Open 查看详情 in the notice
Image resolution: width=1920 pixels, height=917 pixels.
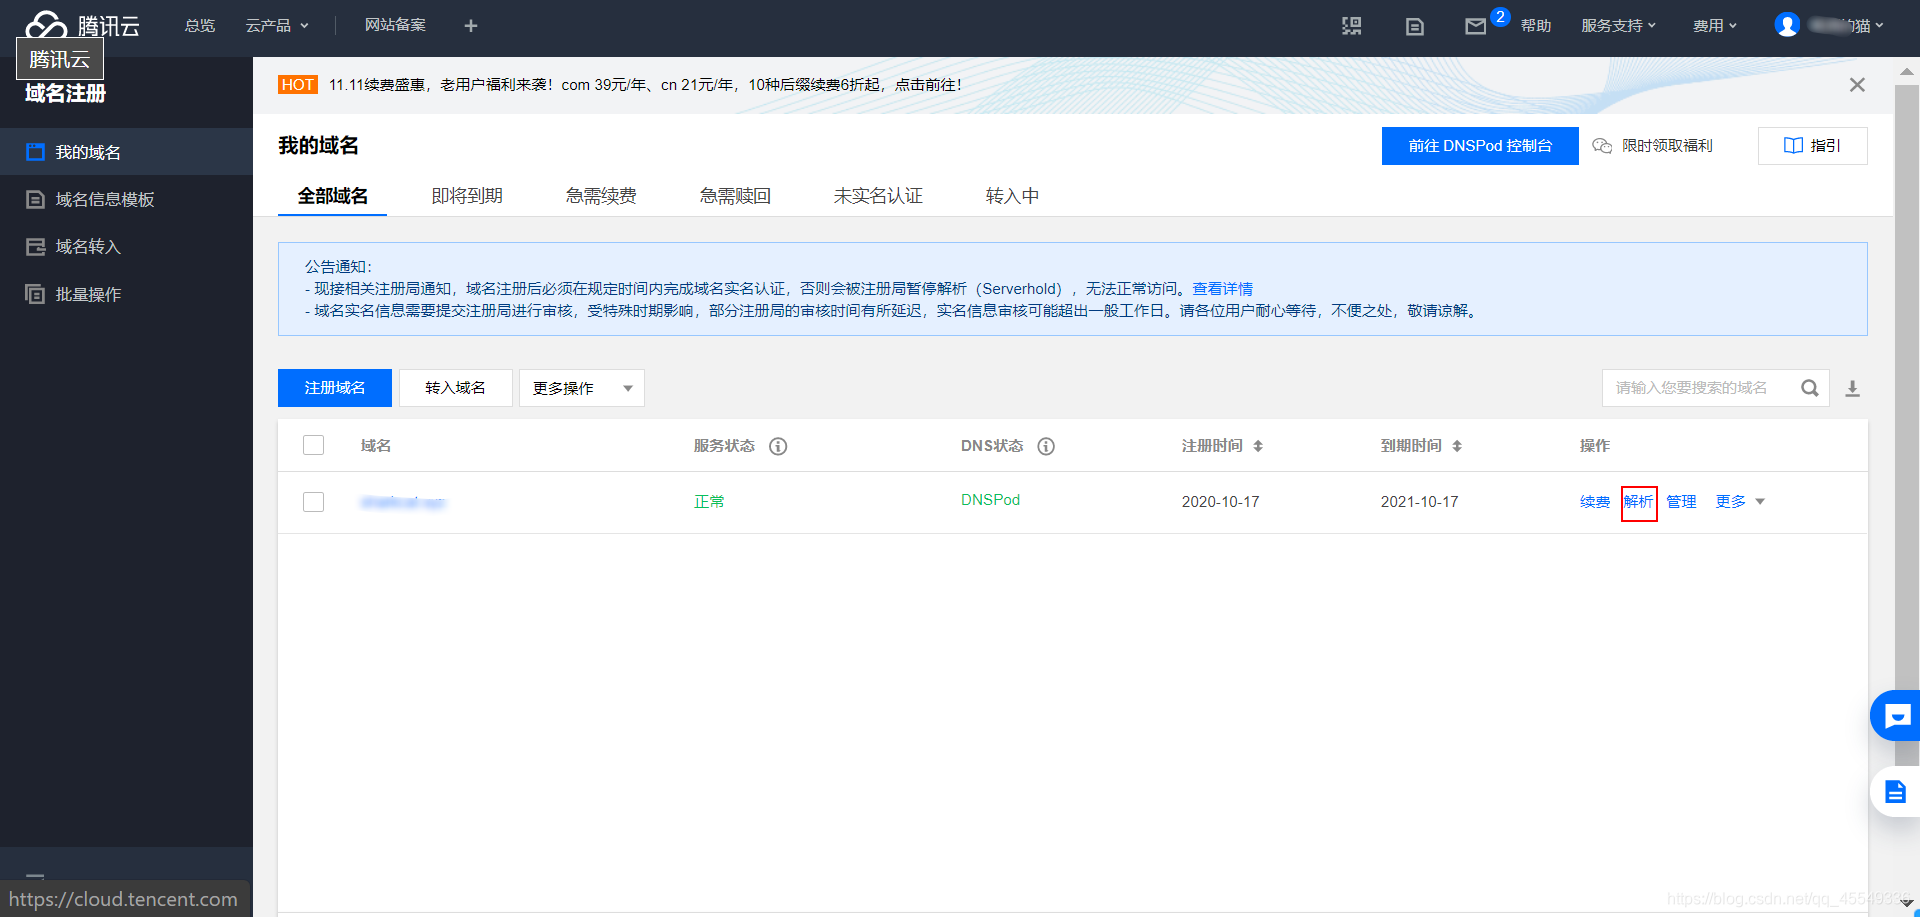click(1222, 289)
